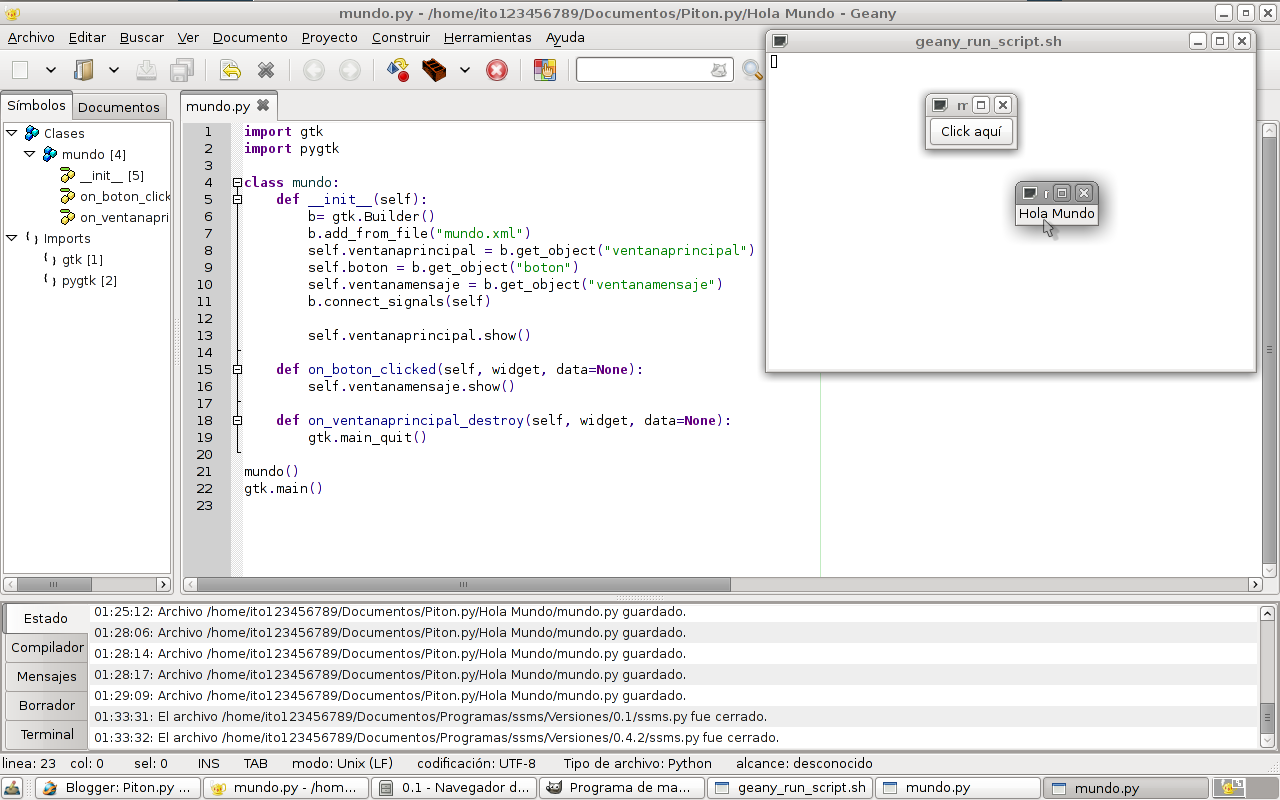
Task: Switch to the geany_run_script.sh taskbar entry
Action: click(x=789, y=788)
